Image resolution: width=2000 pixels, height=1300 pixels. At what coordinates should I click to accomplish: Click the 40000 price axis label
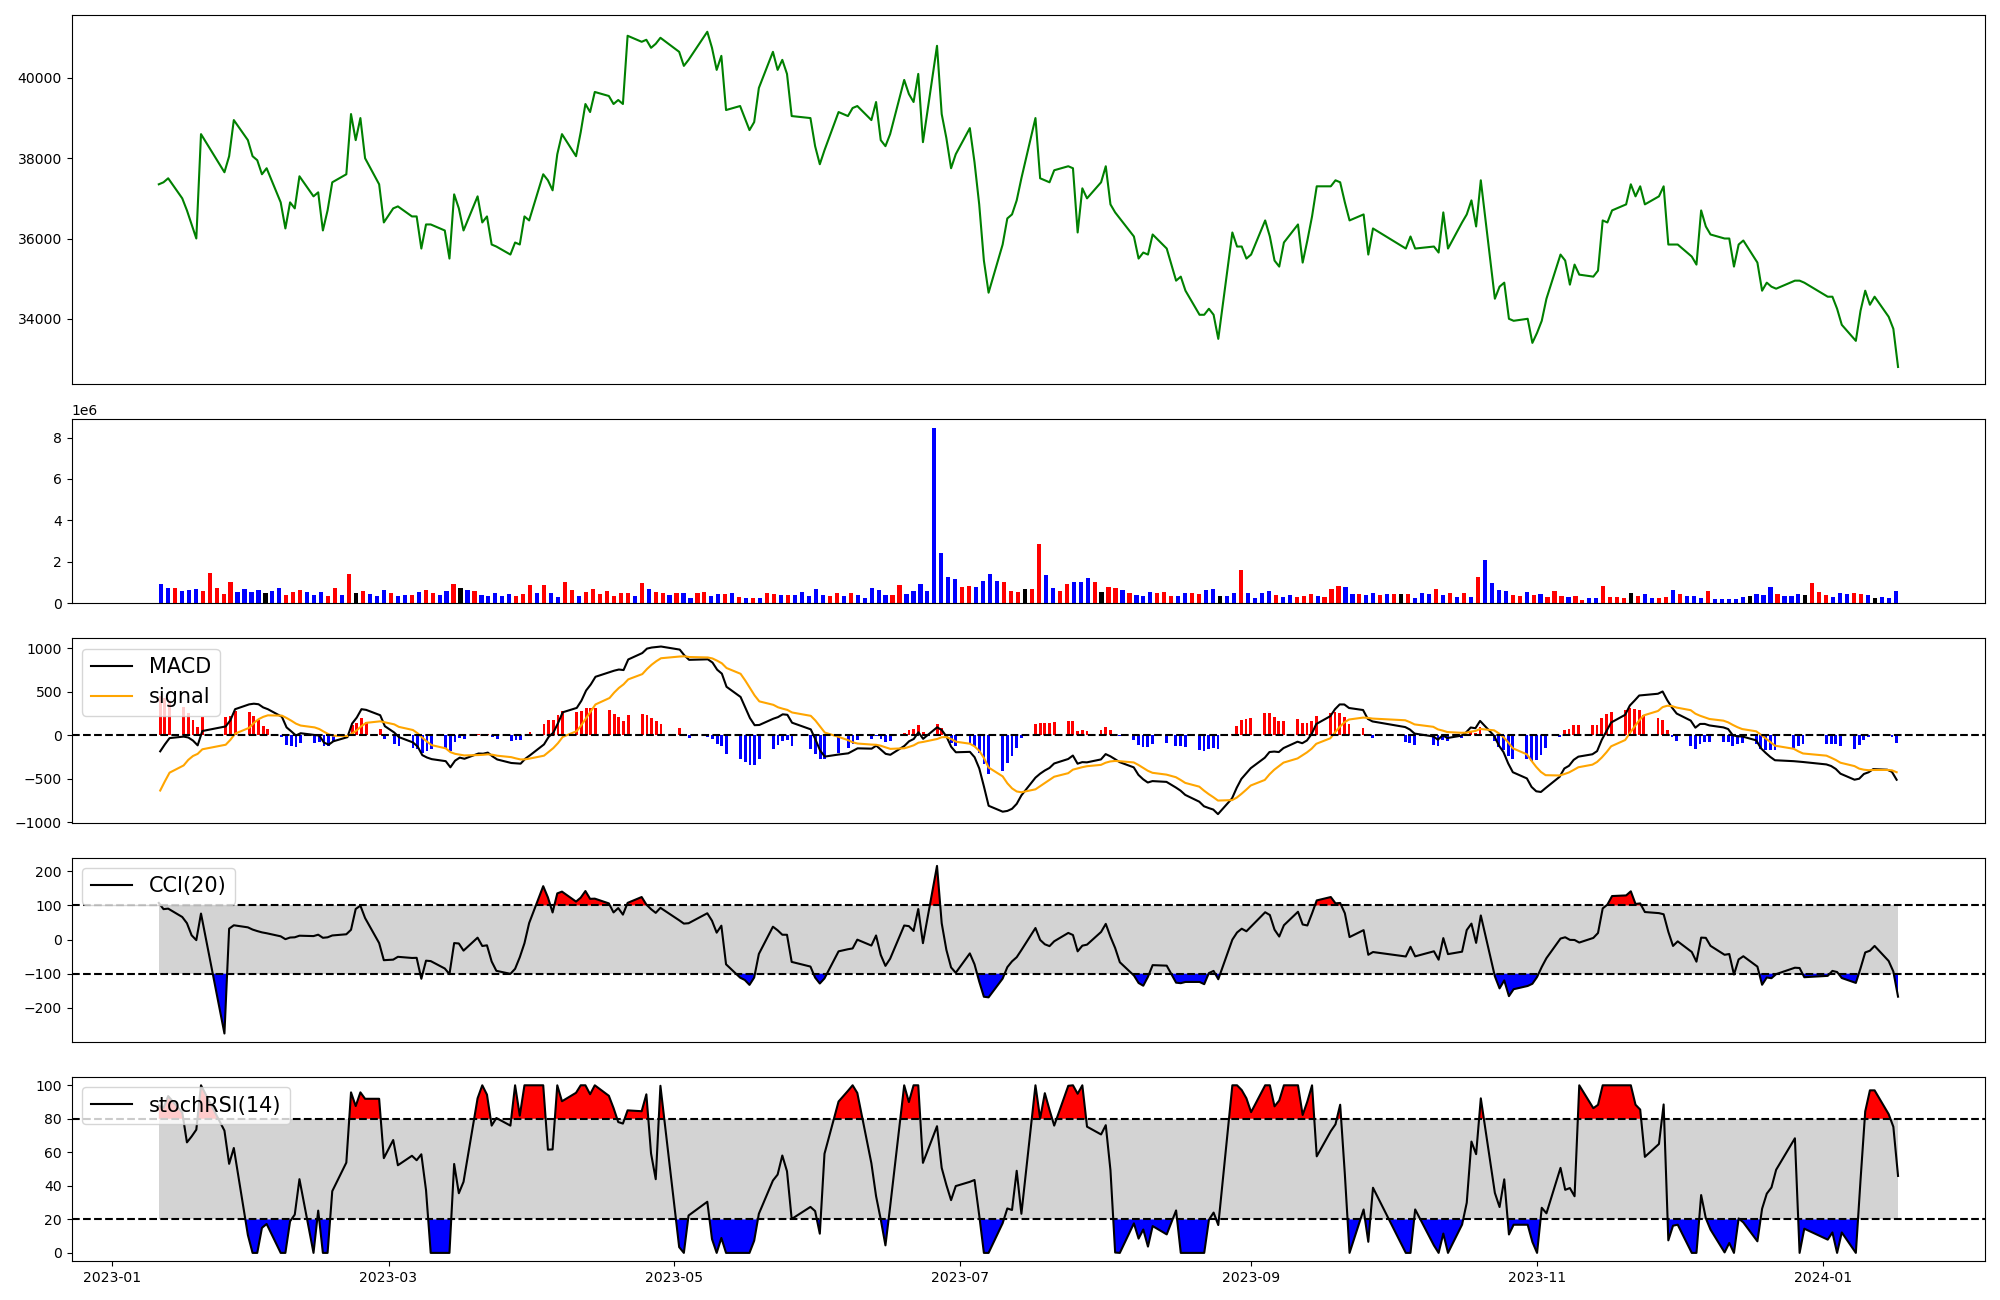point(40,78)
